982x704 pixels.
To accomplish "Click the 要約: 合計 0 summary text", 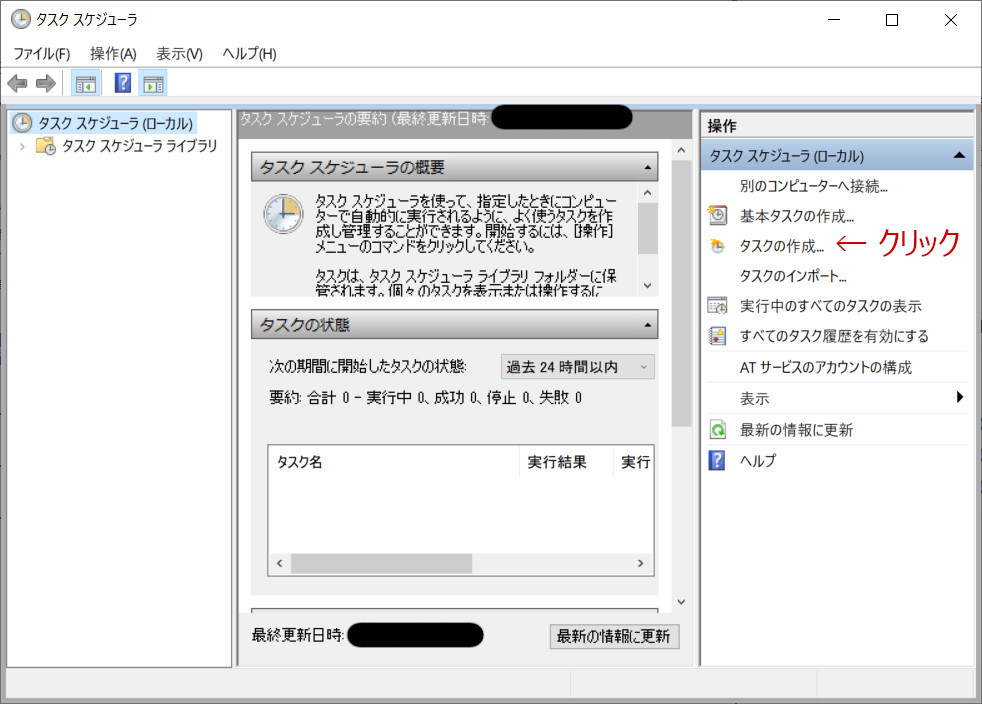I will pos(425,398).
